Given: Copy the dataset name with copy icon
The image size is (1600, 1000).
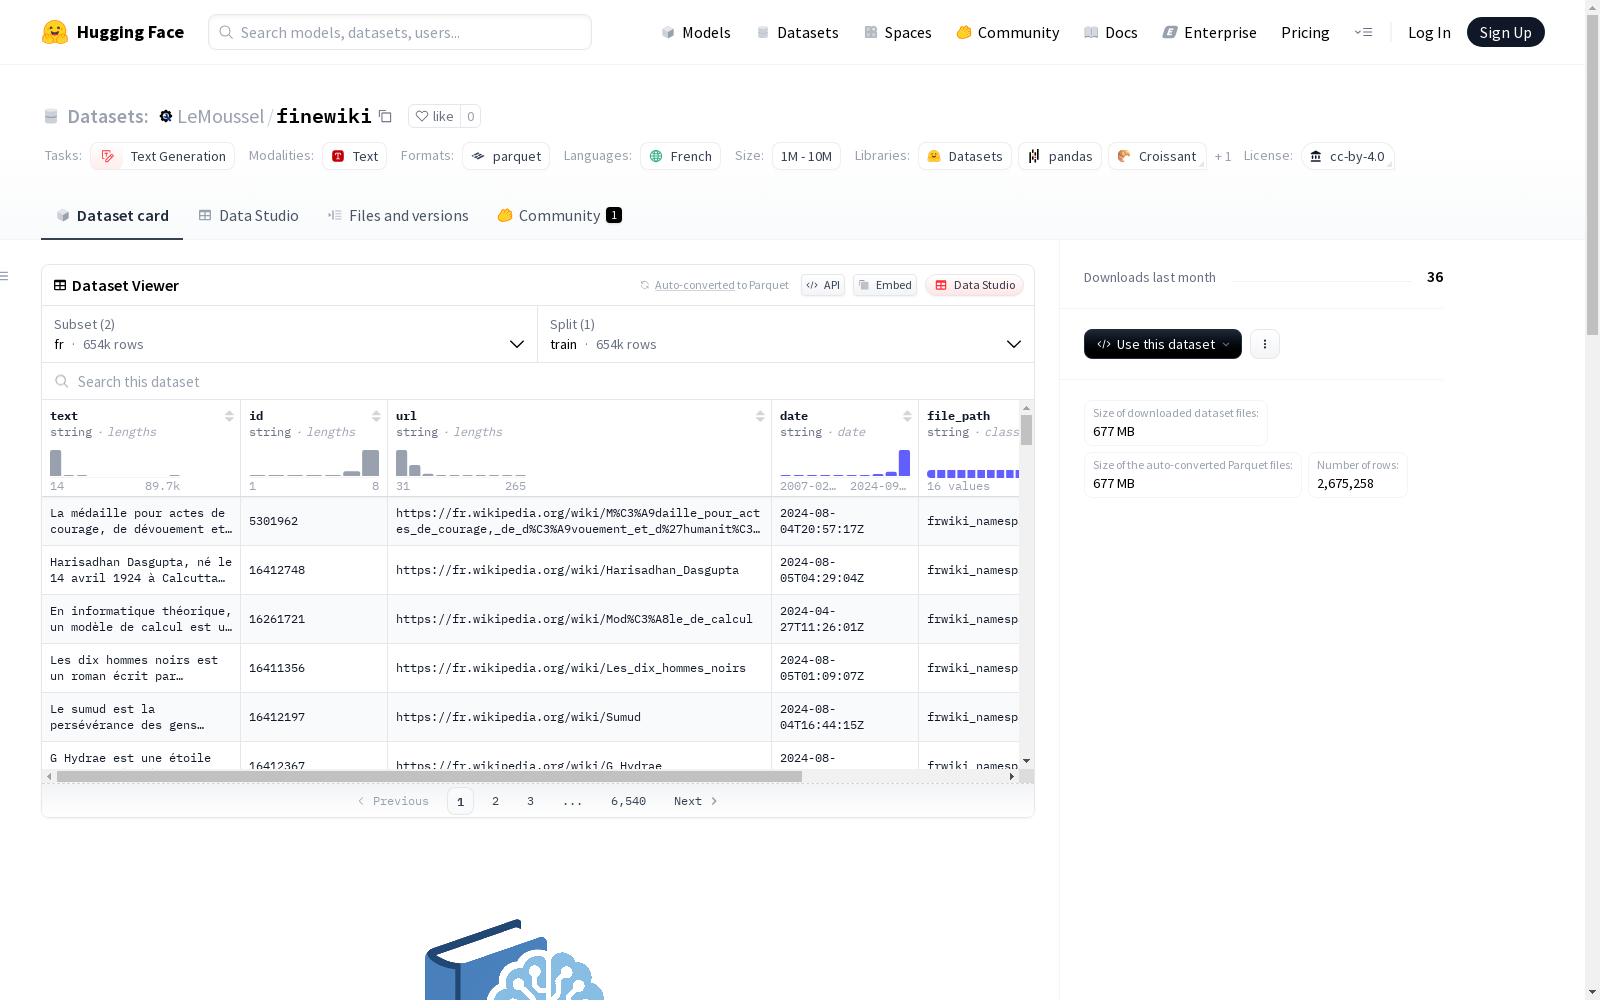Looking at the screenshot, I should tap(385, 116).
